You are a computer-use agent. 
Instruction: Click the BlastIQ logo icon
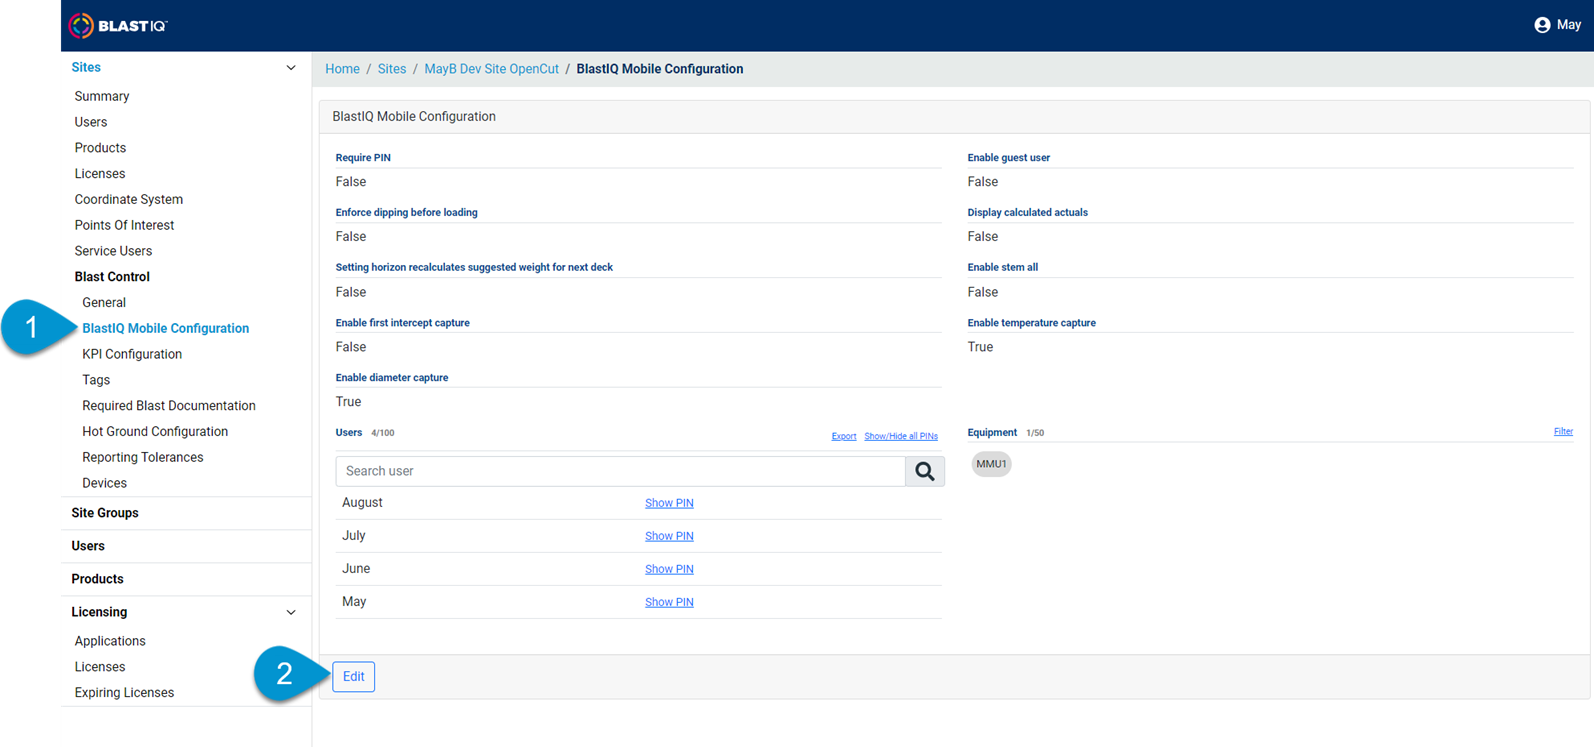(82, 26)
